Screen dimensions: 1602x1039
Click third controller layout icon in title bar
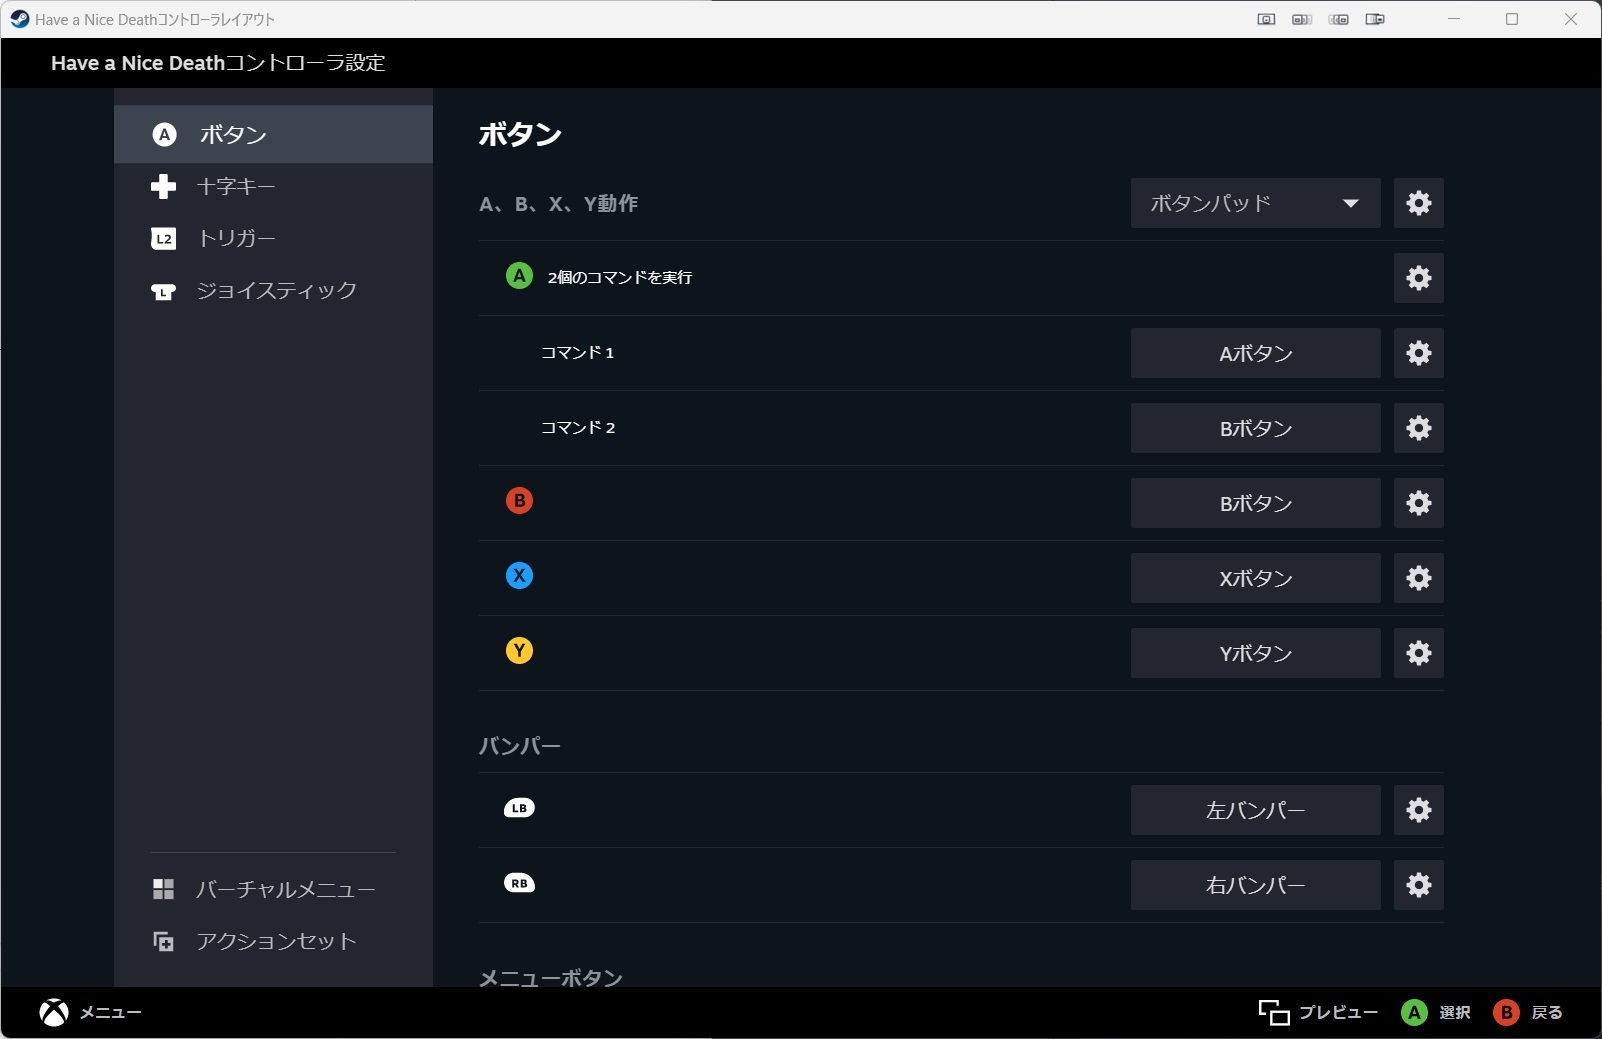[x=1339, y=19]
